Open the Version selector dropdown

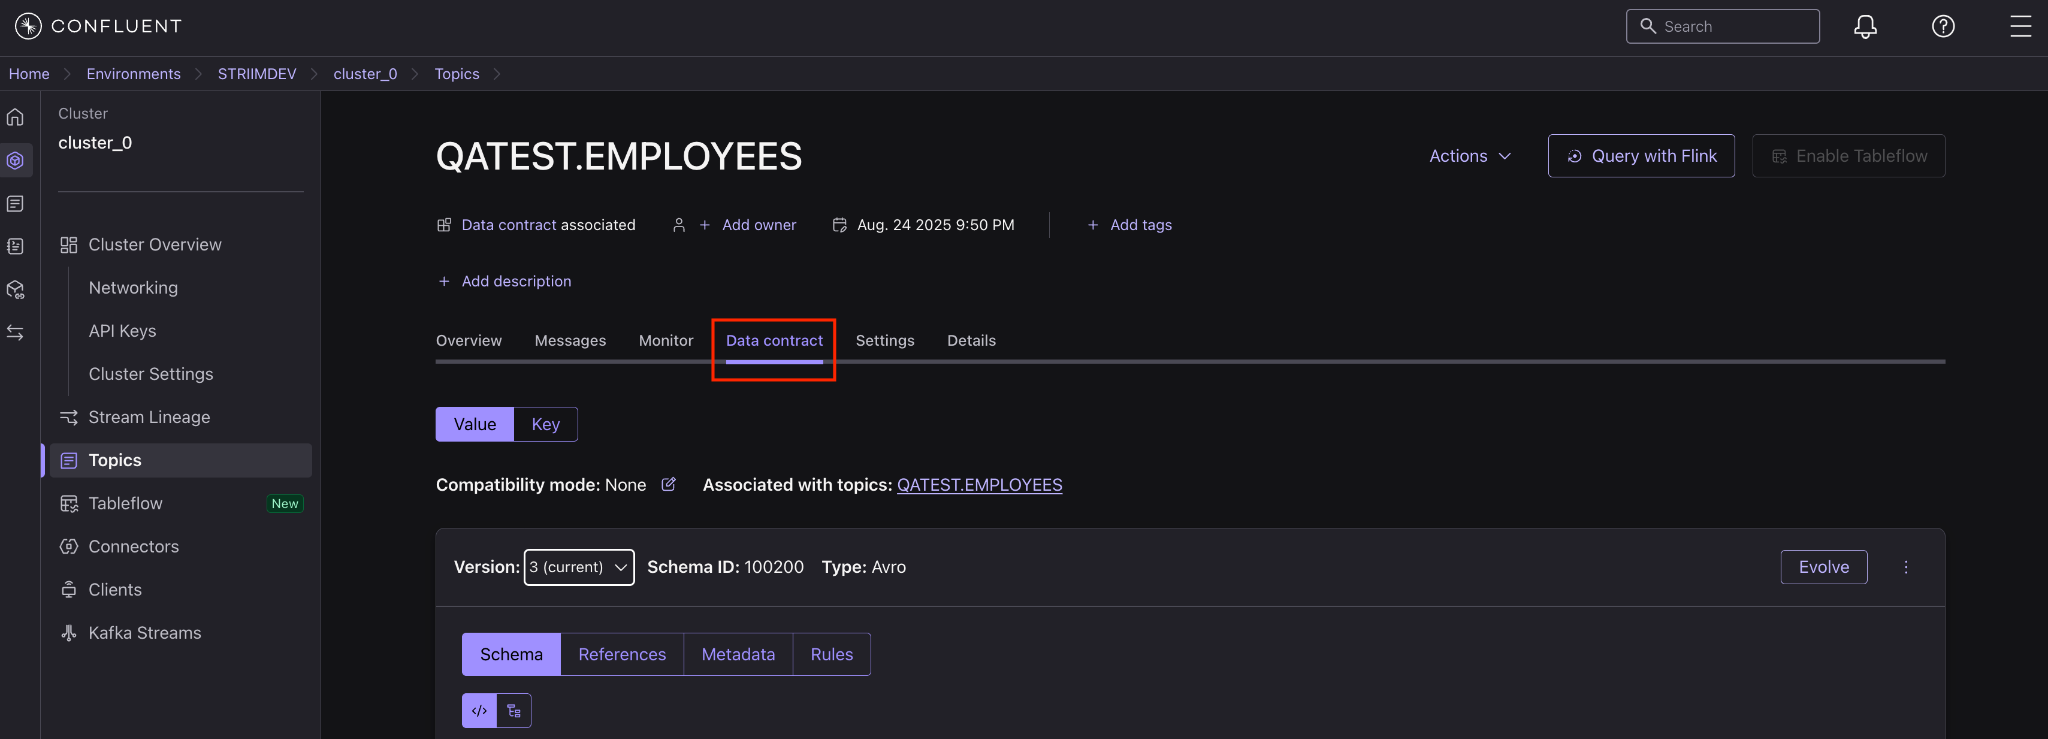579,567
